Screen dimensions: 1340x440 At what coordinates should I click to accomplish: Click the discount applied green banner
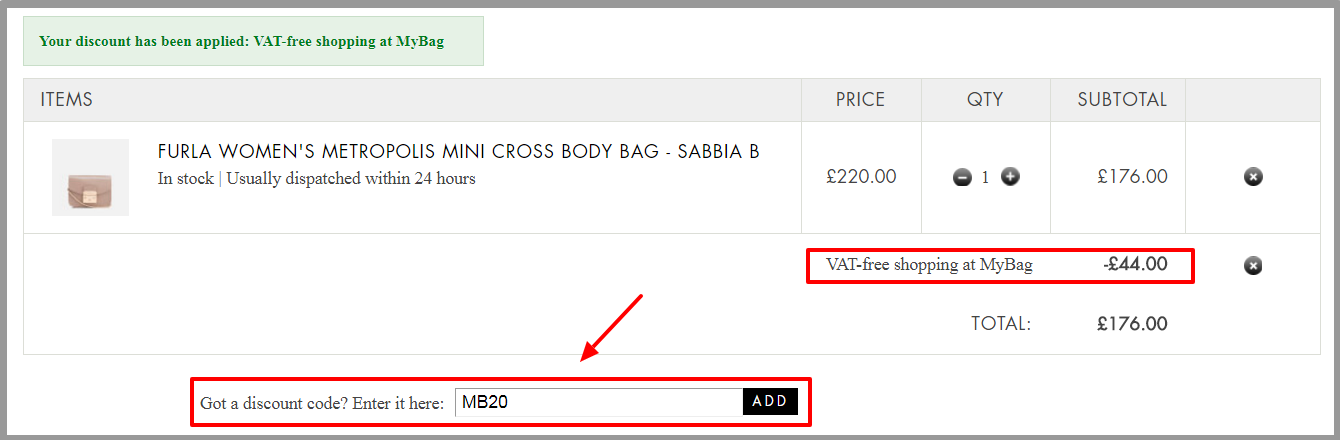(x=253, y=41)
